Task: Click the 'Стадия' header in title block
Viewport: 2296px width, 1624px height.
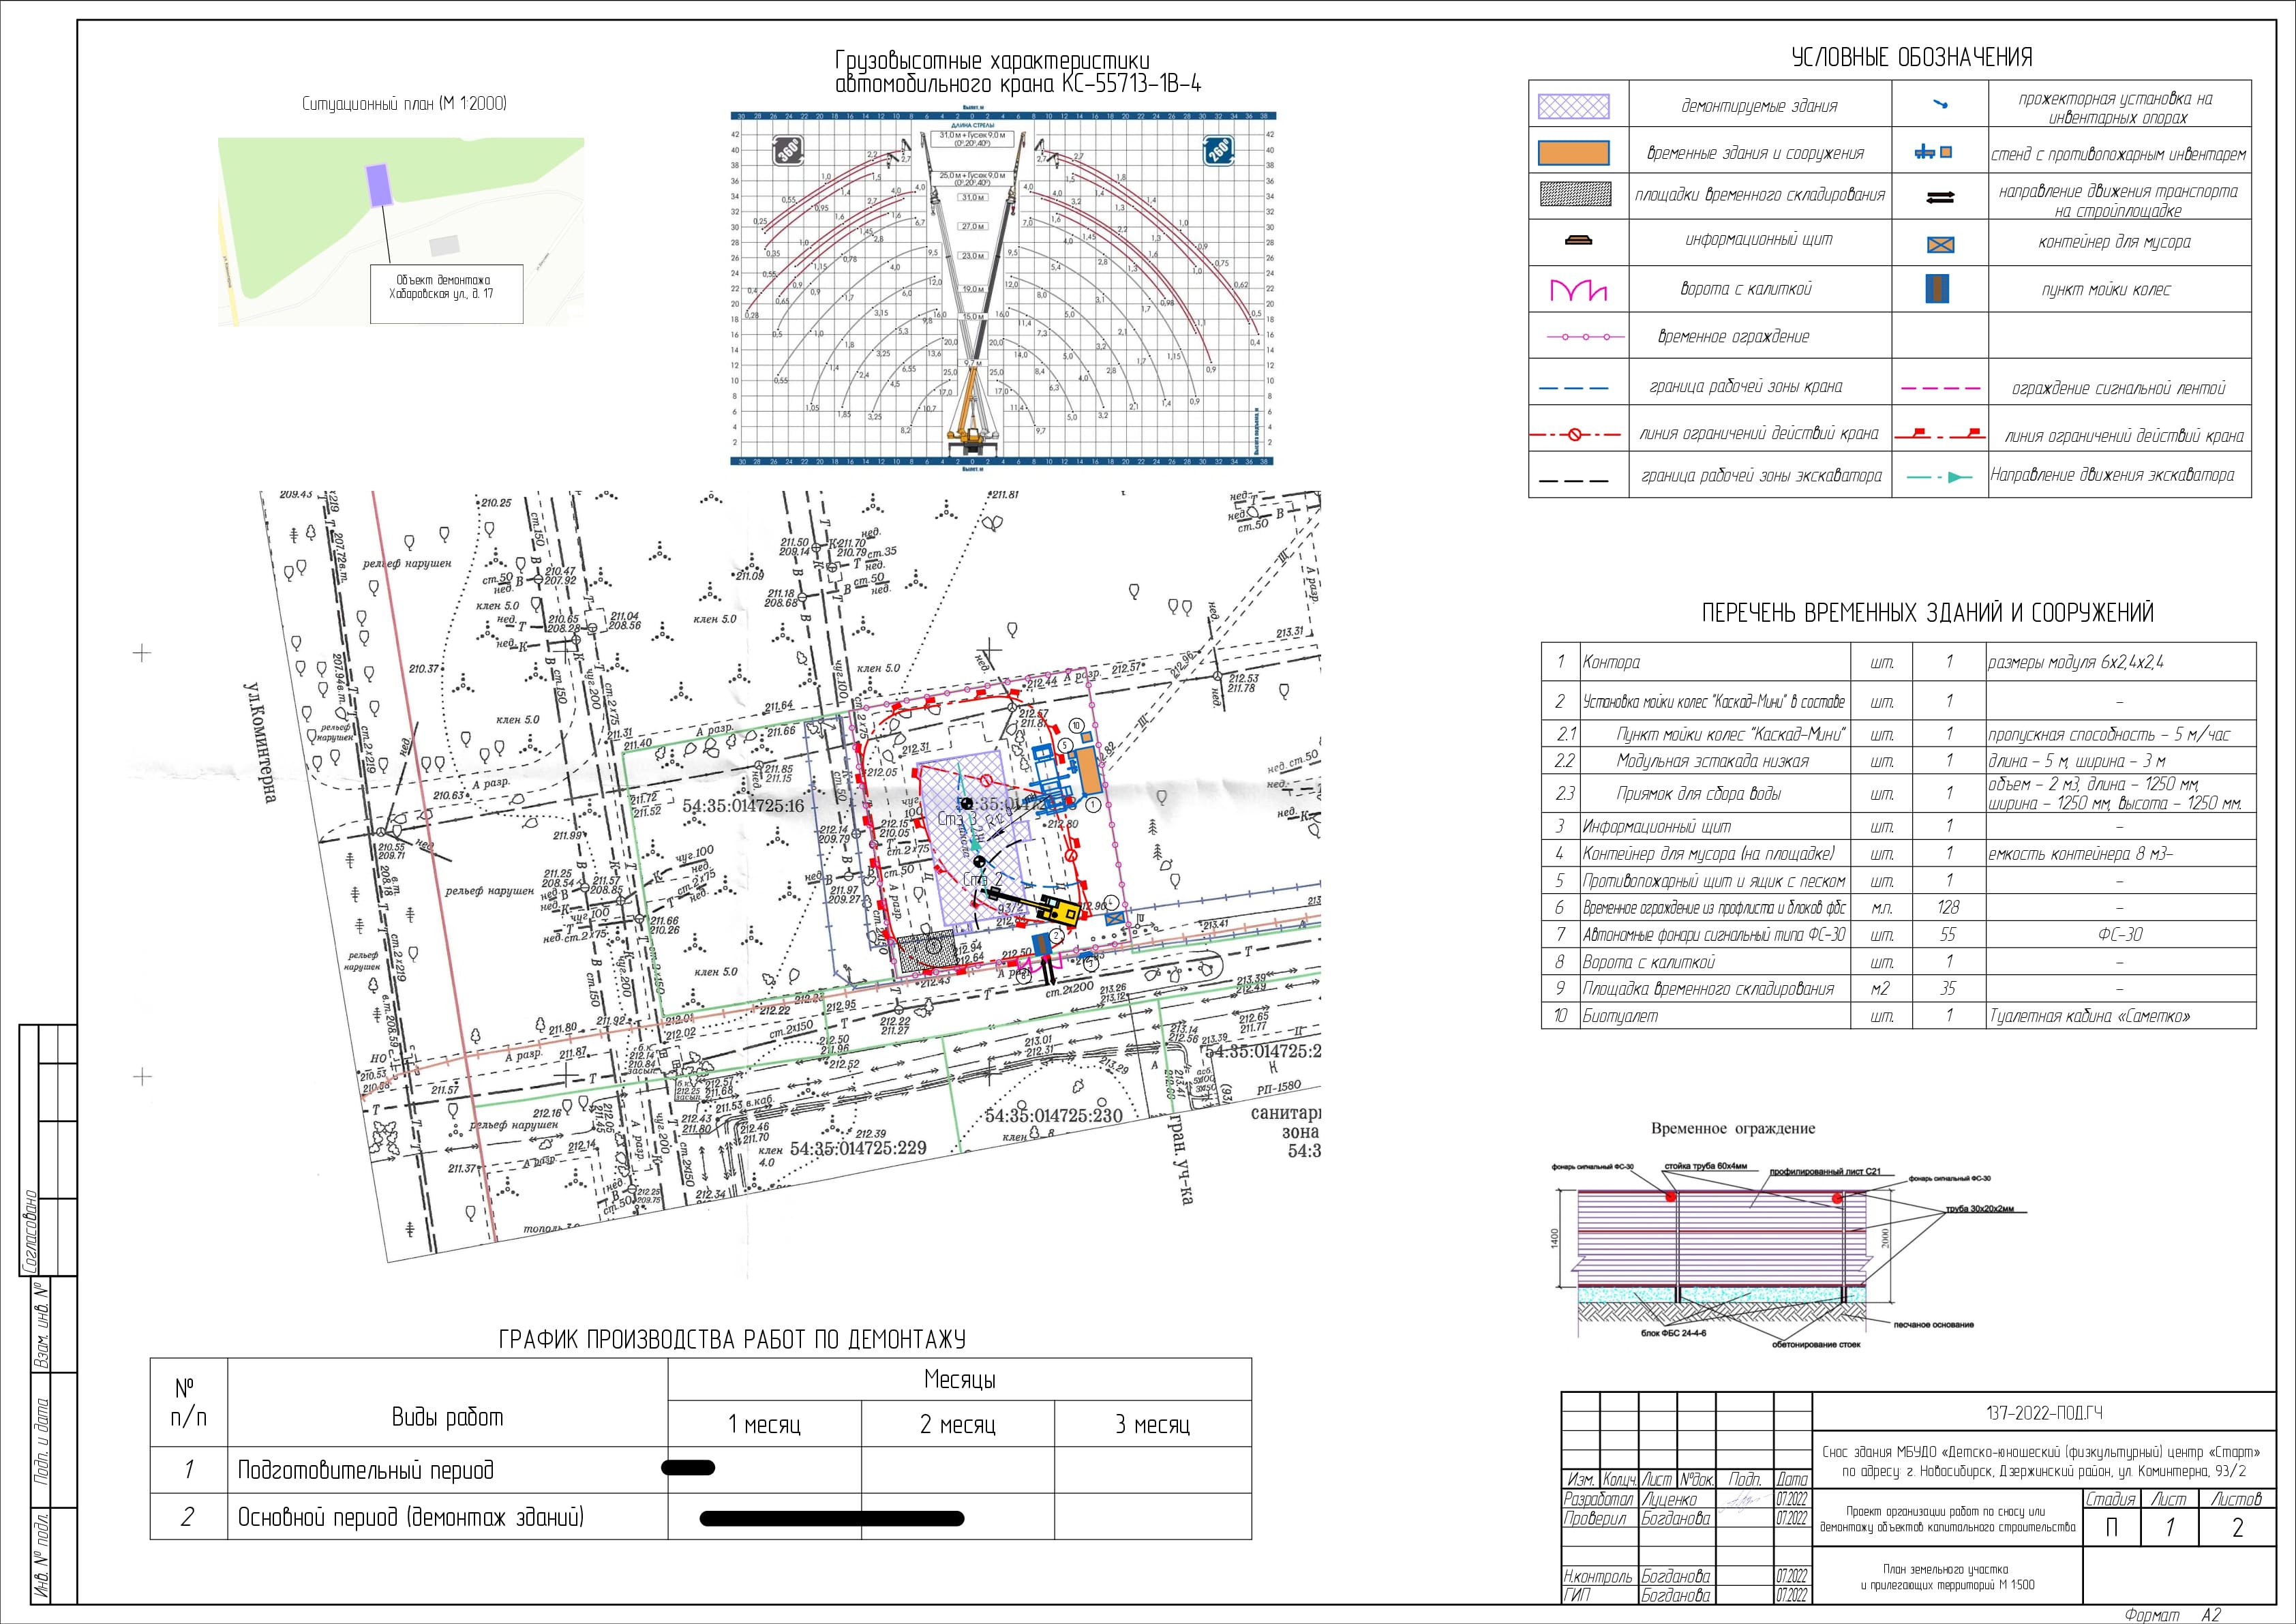Action: coord(2110,1499)
